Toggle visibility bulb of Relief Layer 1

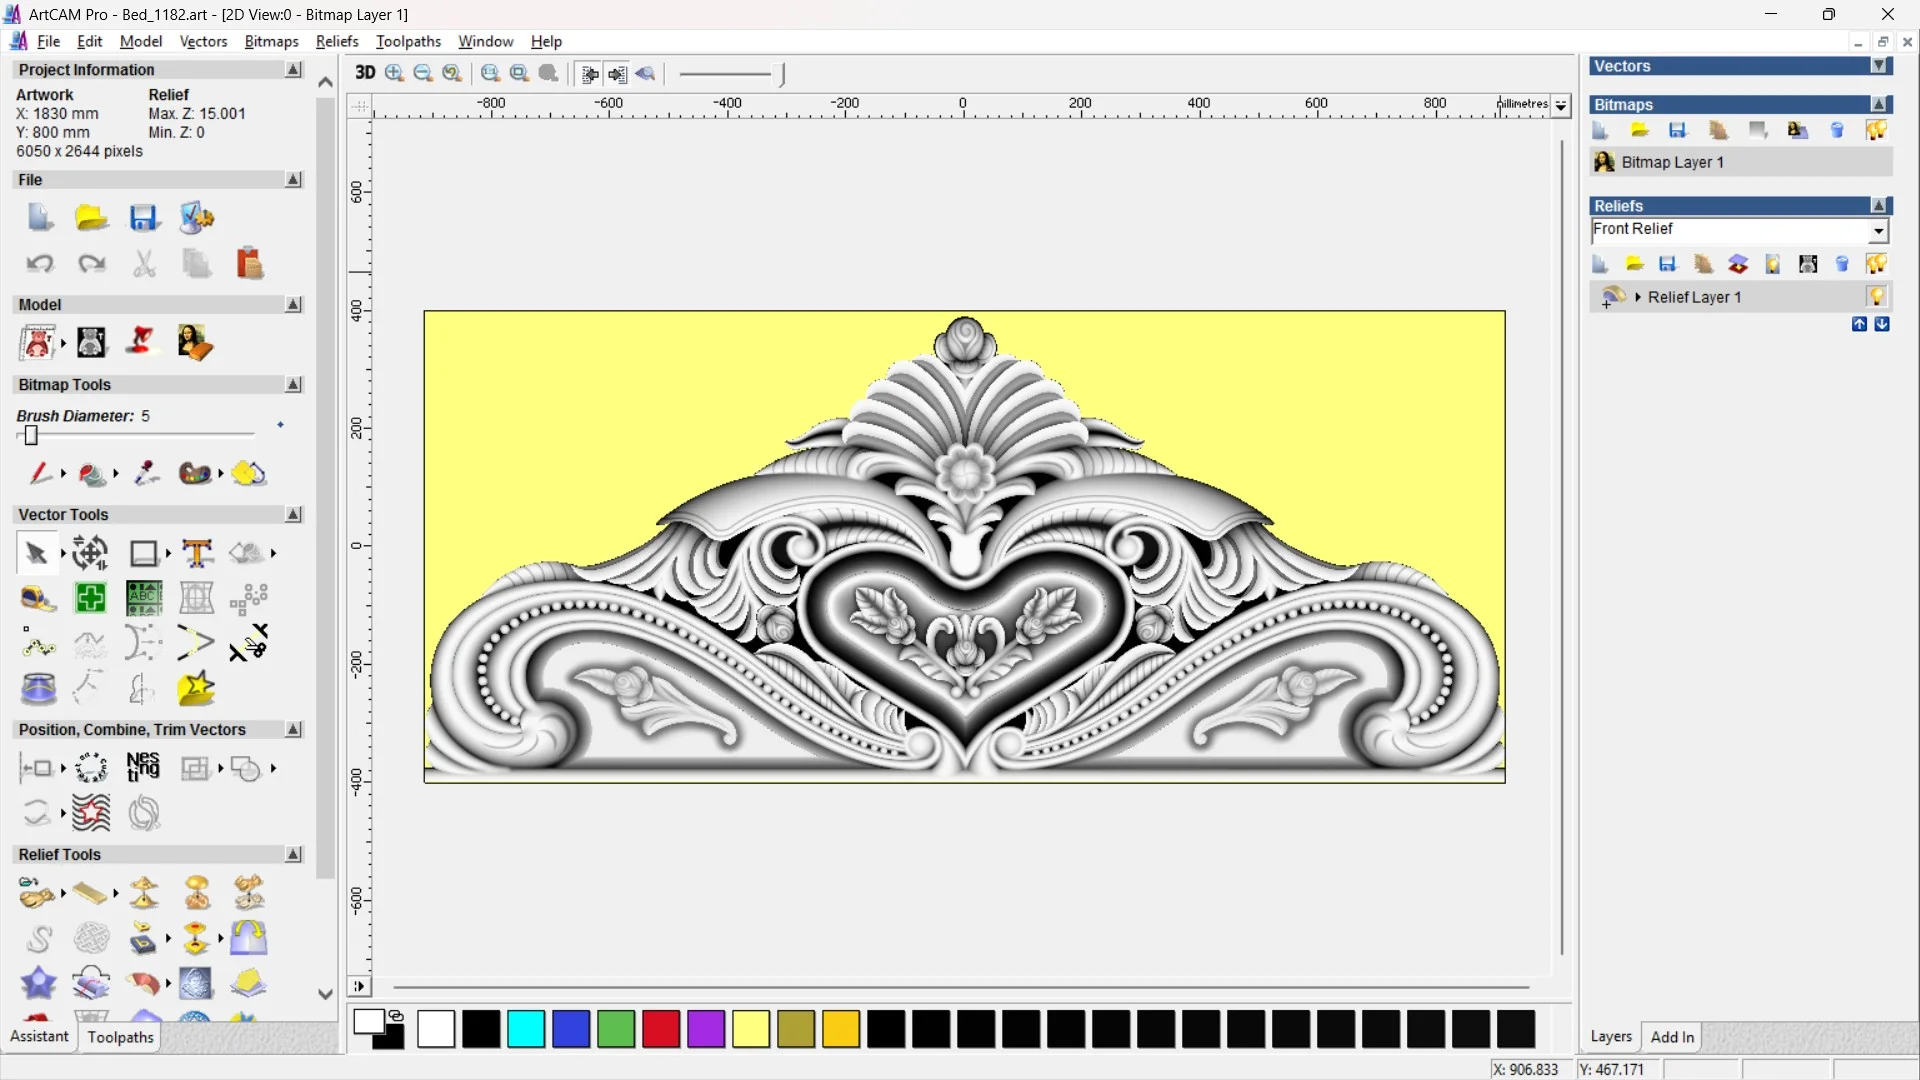pyautogui.click(x=1876, y=297)
